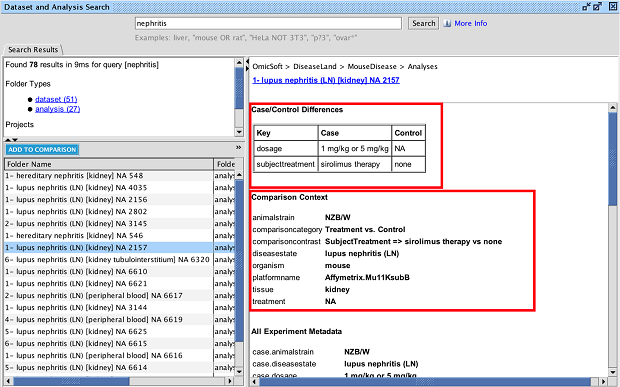Click the ADD TO COMPARISON button
The image size is (620, 387).
pyautogui.click(x=42, y=149)
